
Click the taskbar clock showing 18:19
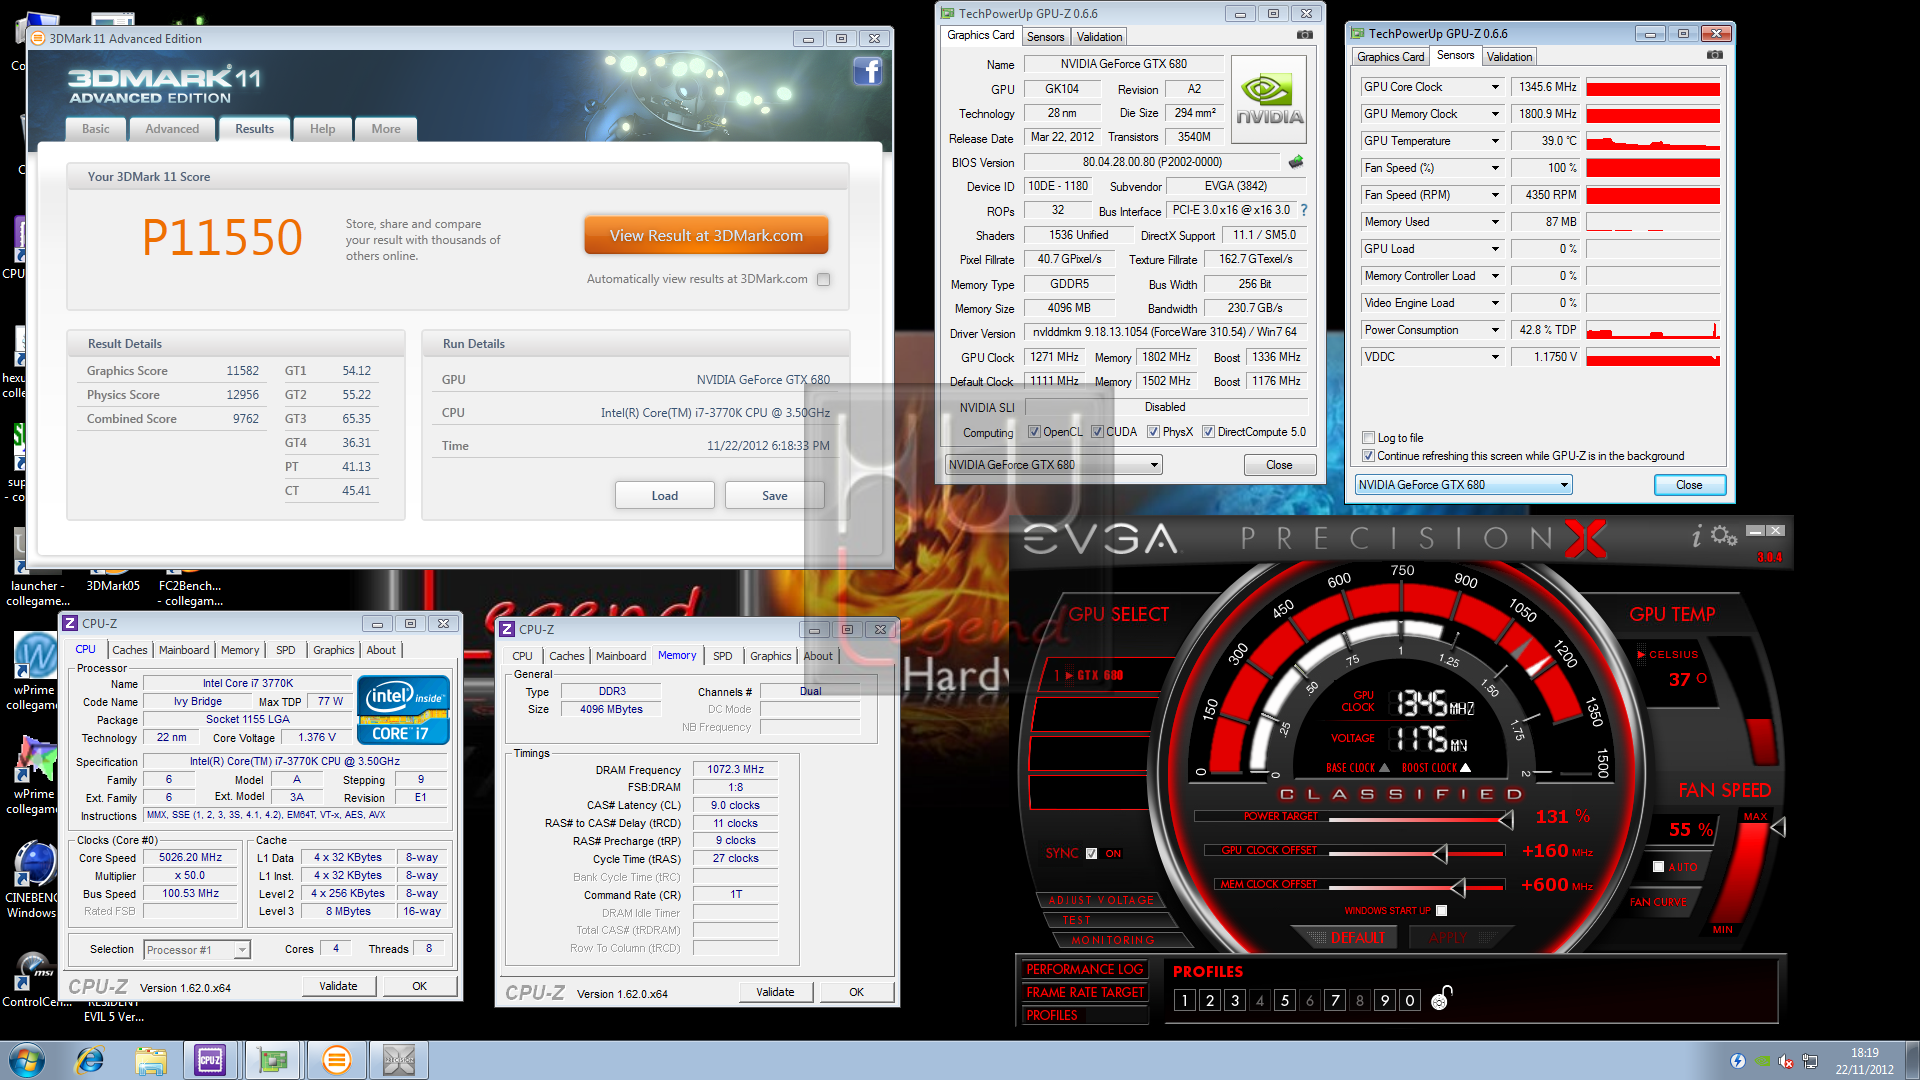click(1864, 1053)
